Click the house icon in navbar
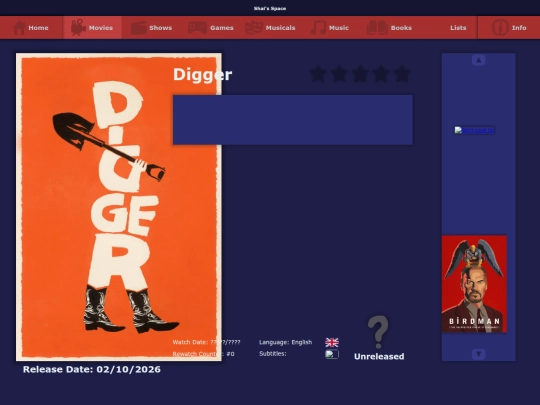This screenshot has width=540, height=405. click(x=19, y=28)
